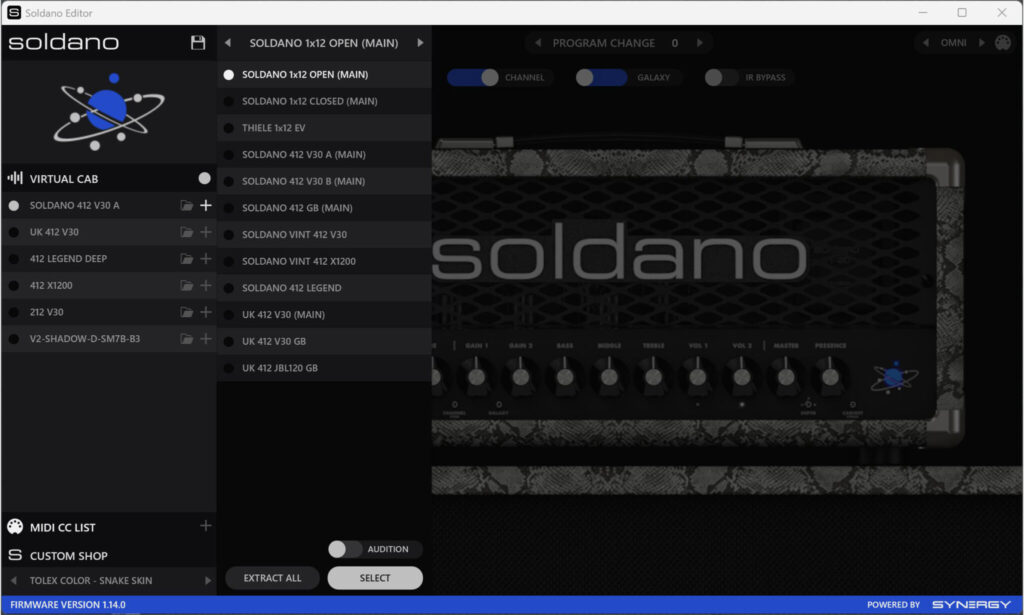Click the small planet logo on amp panel
The width and height of the screenshot is (1024, 615).
[894, 377]
